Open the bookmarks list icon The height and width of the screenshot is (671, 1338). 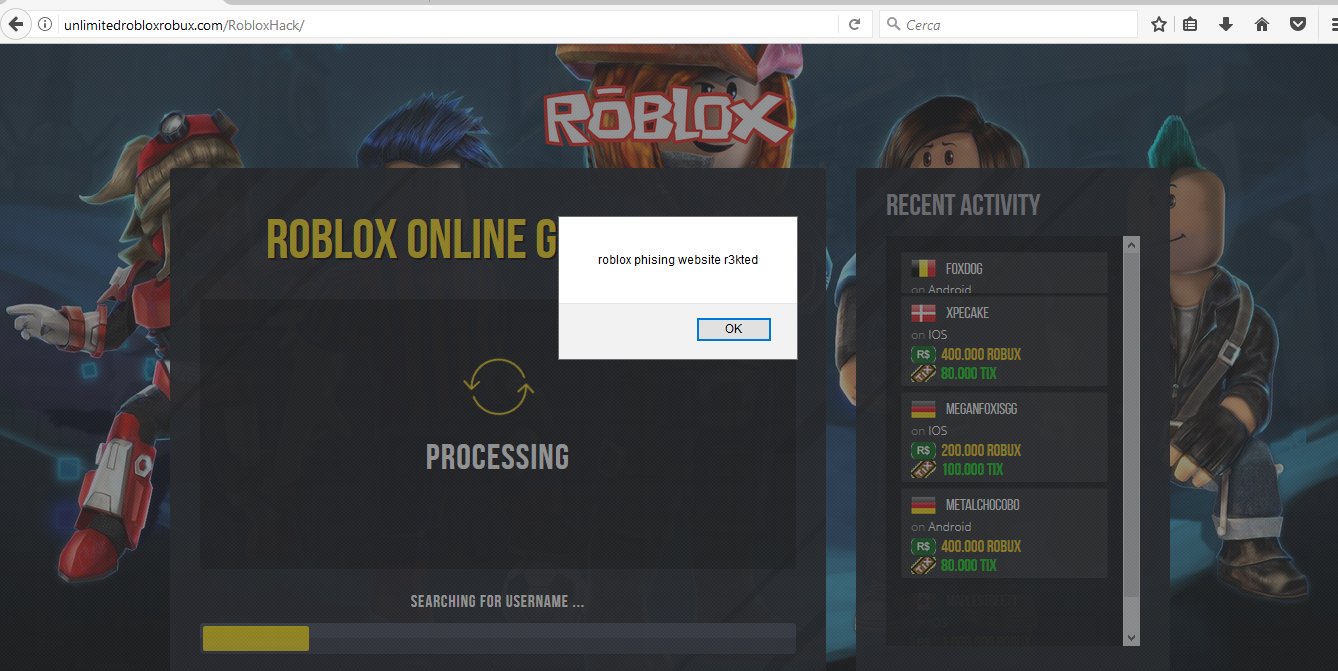click(x=1190, y=24)
